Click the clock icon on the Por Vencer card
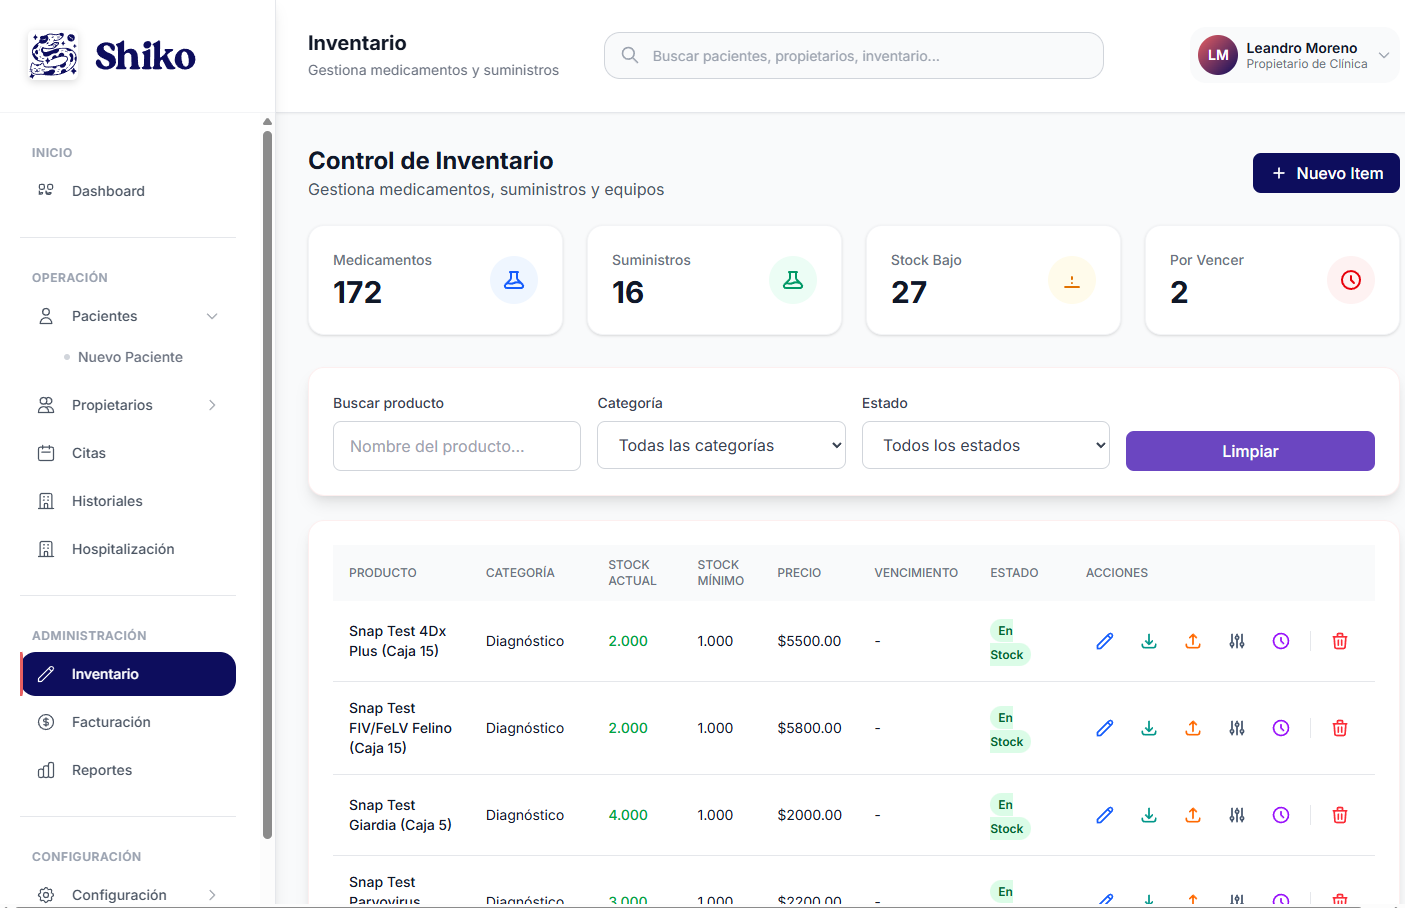1405x908 pixels. [x=1351, y=280]
